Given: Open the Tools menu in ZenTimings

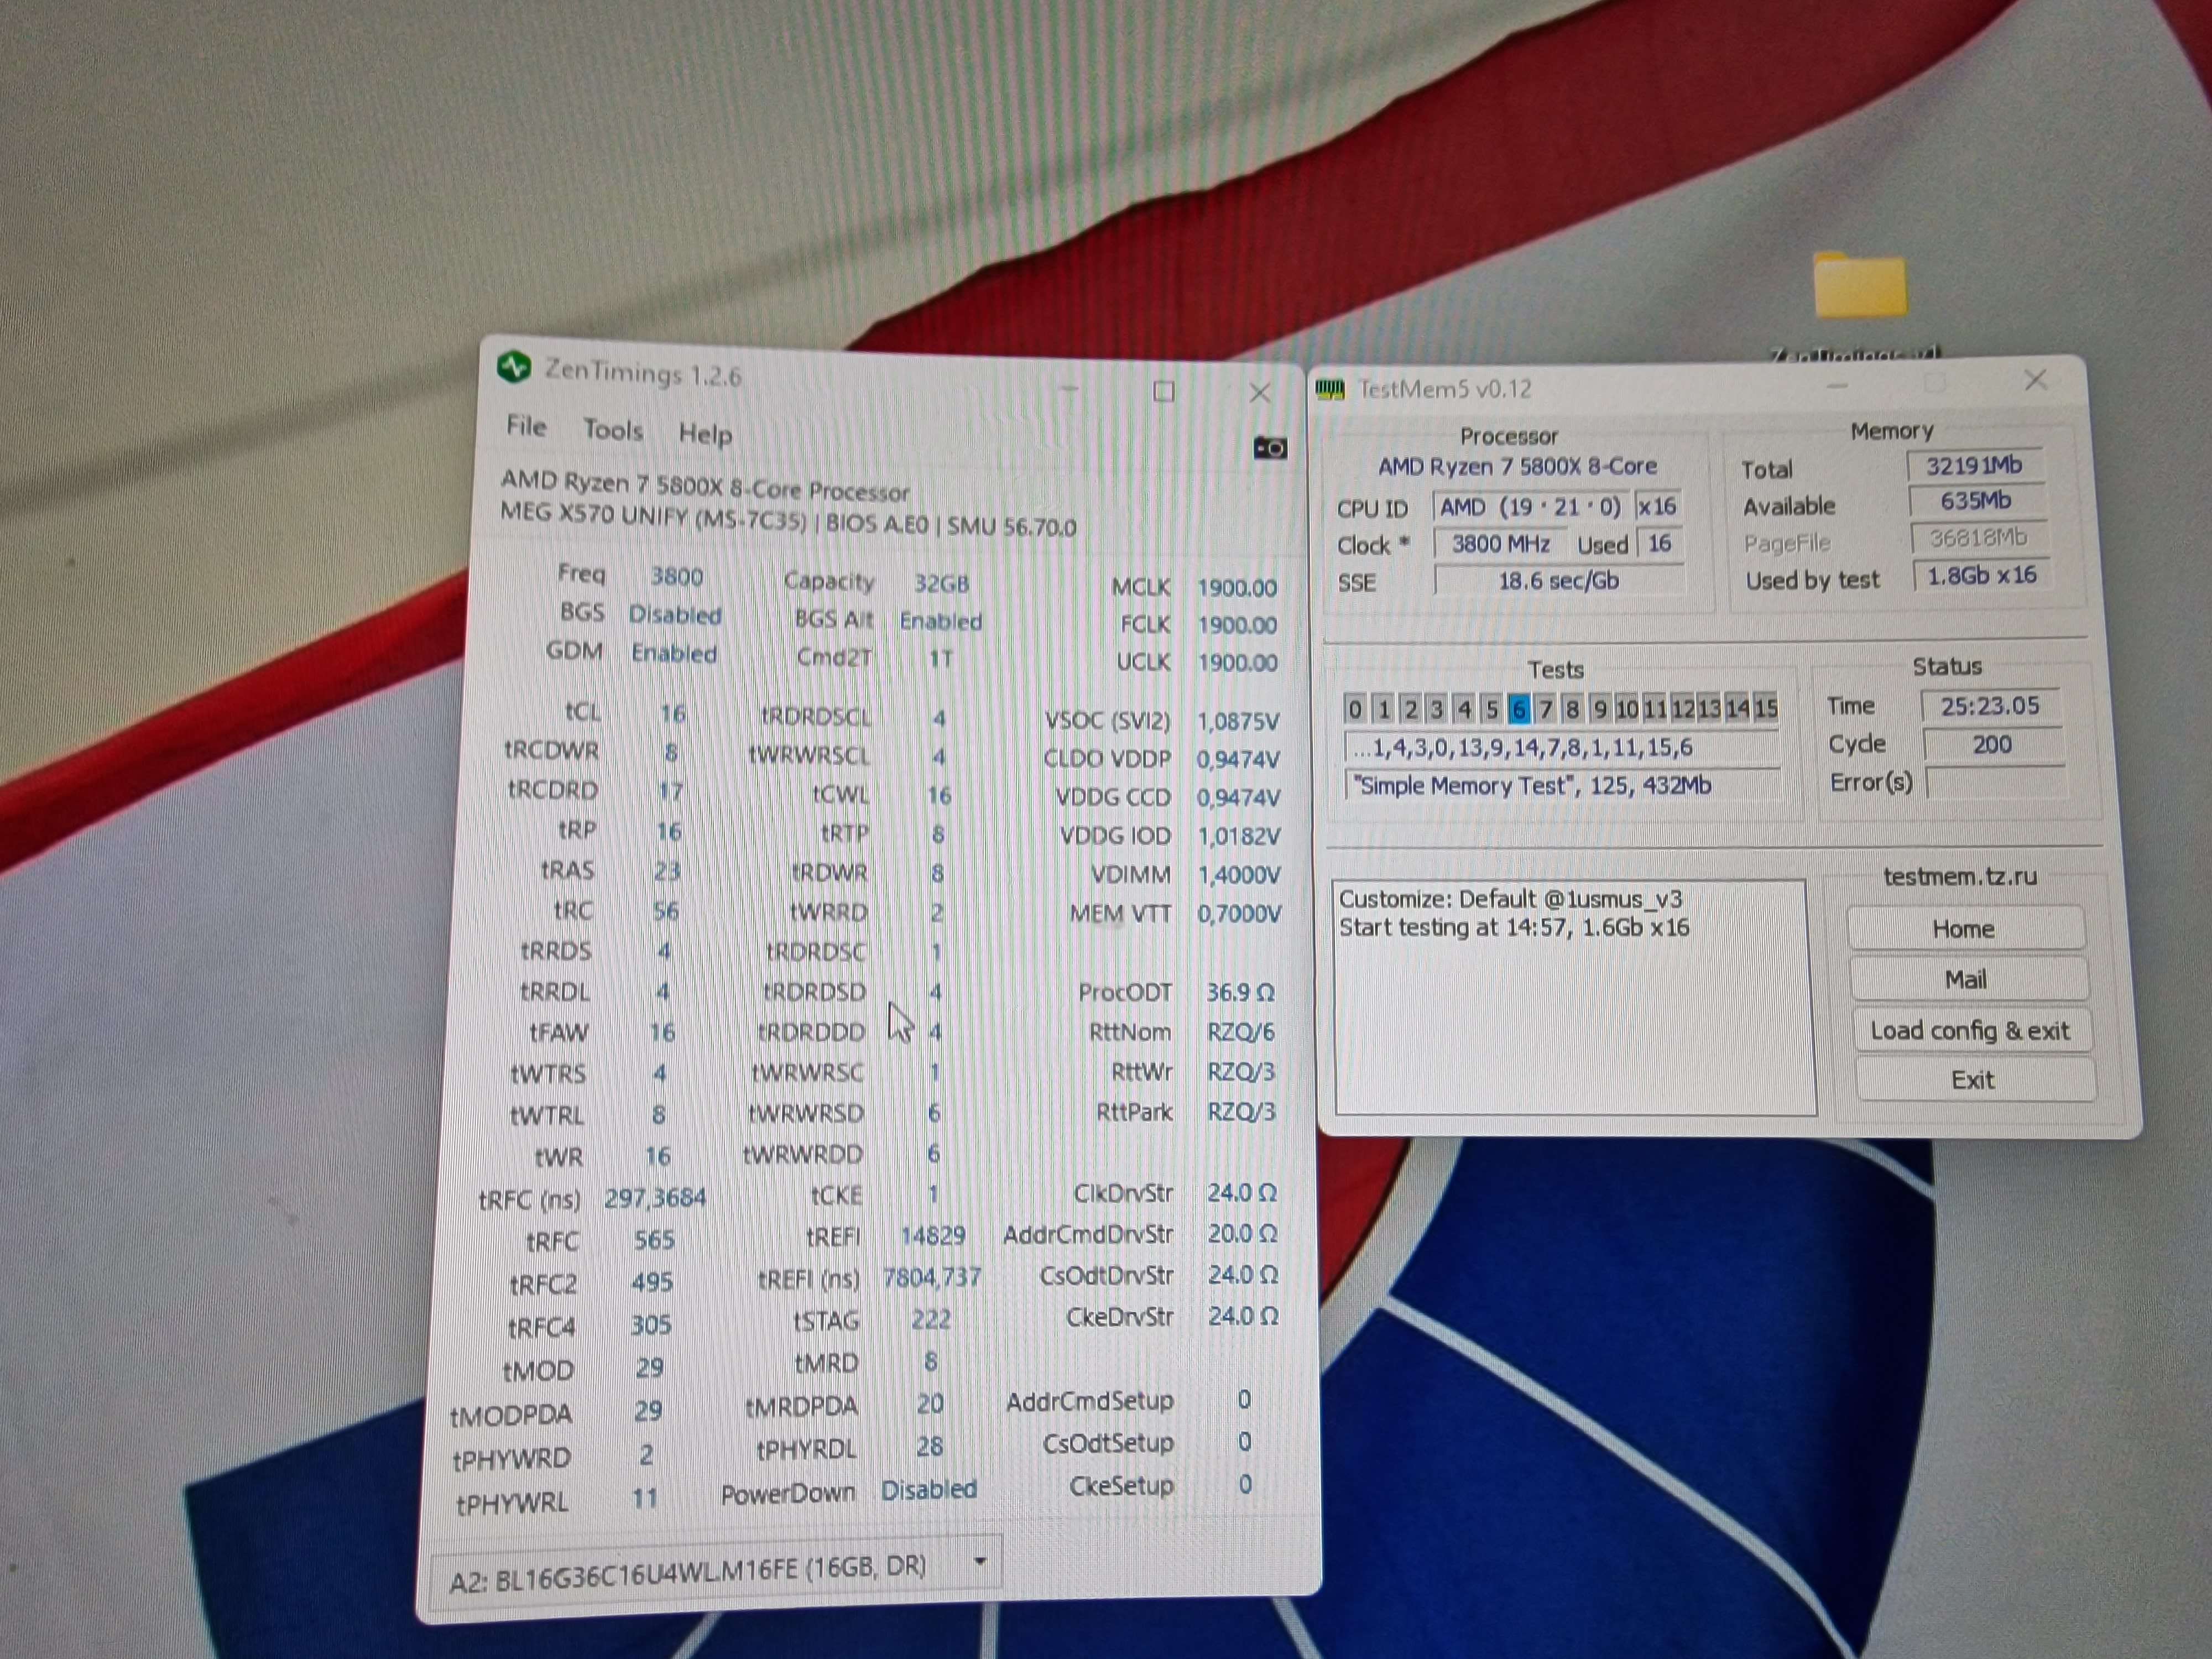Looking at the screenshot, I should pos(613,430).
